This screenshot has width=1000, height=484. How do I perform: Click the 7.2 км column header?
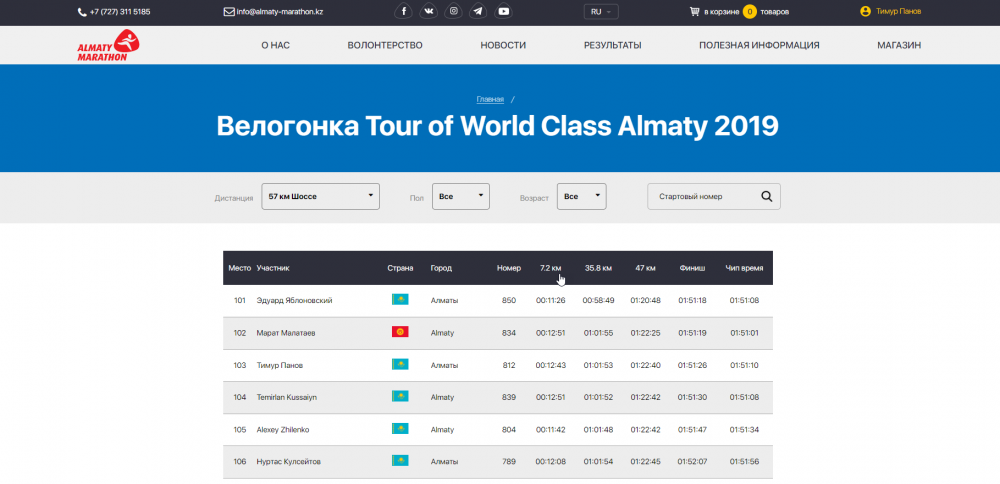[x=550, y=268]
